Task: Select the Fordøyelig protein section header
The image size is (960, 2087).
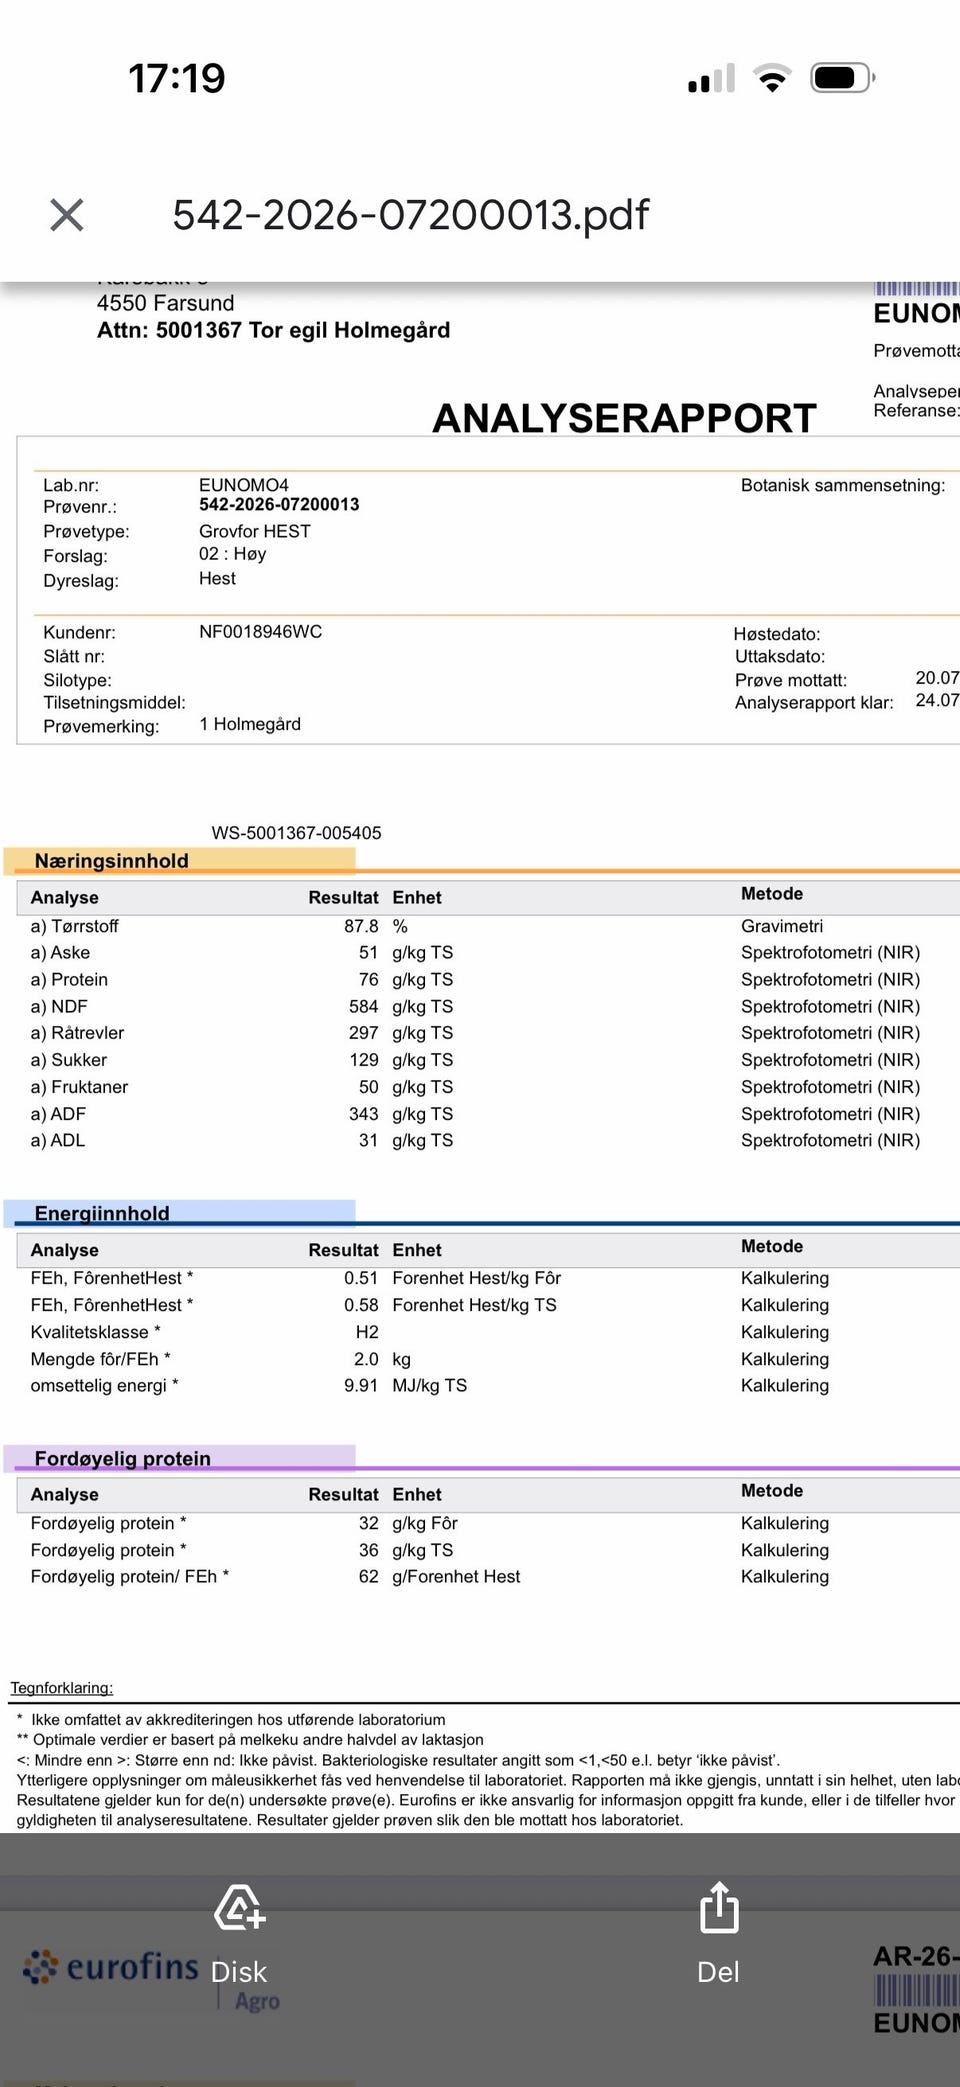Action: 122,1458
